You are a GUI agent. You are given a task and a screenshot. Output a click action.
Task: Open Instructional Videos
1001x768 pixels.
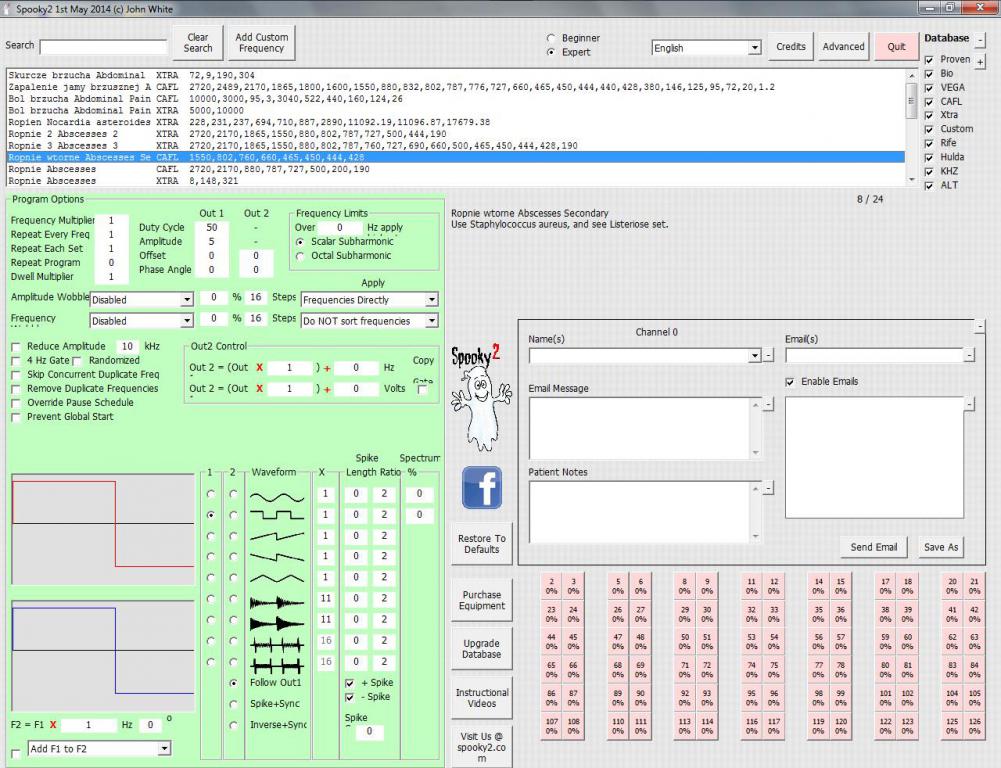(x=481, y=698)
